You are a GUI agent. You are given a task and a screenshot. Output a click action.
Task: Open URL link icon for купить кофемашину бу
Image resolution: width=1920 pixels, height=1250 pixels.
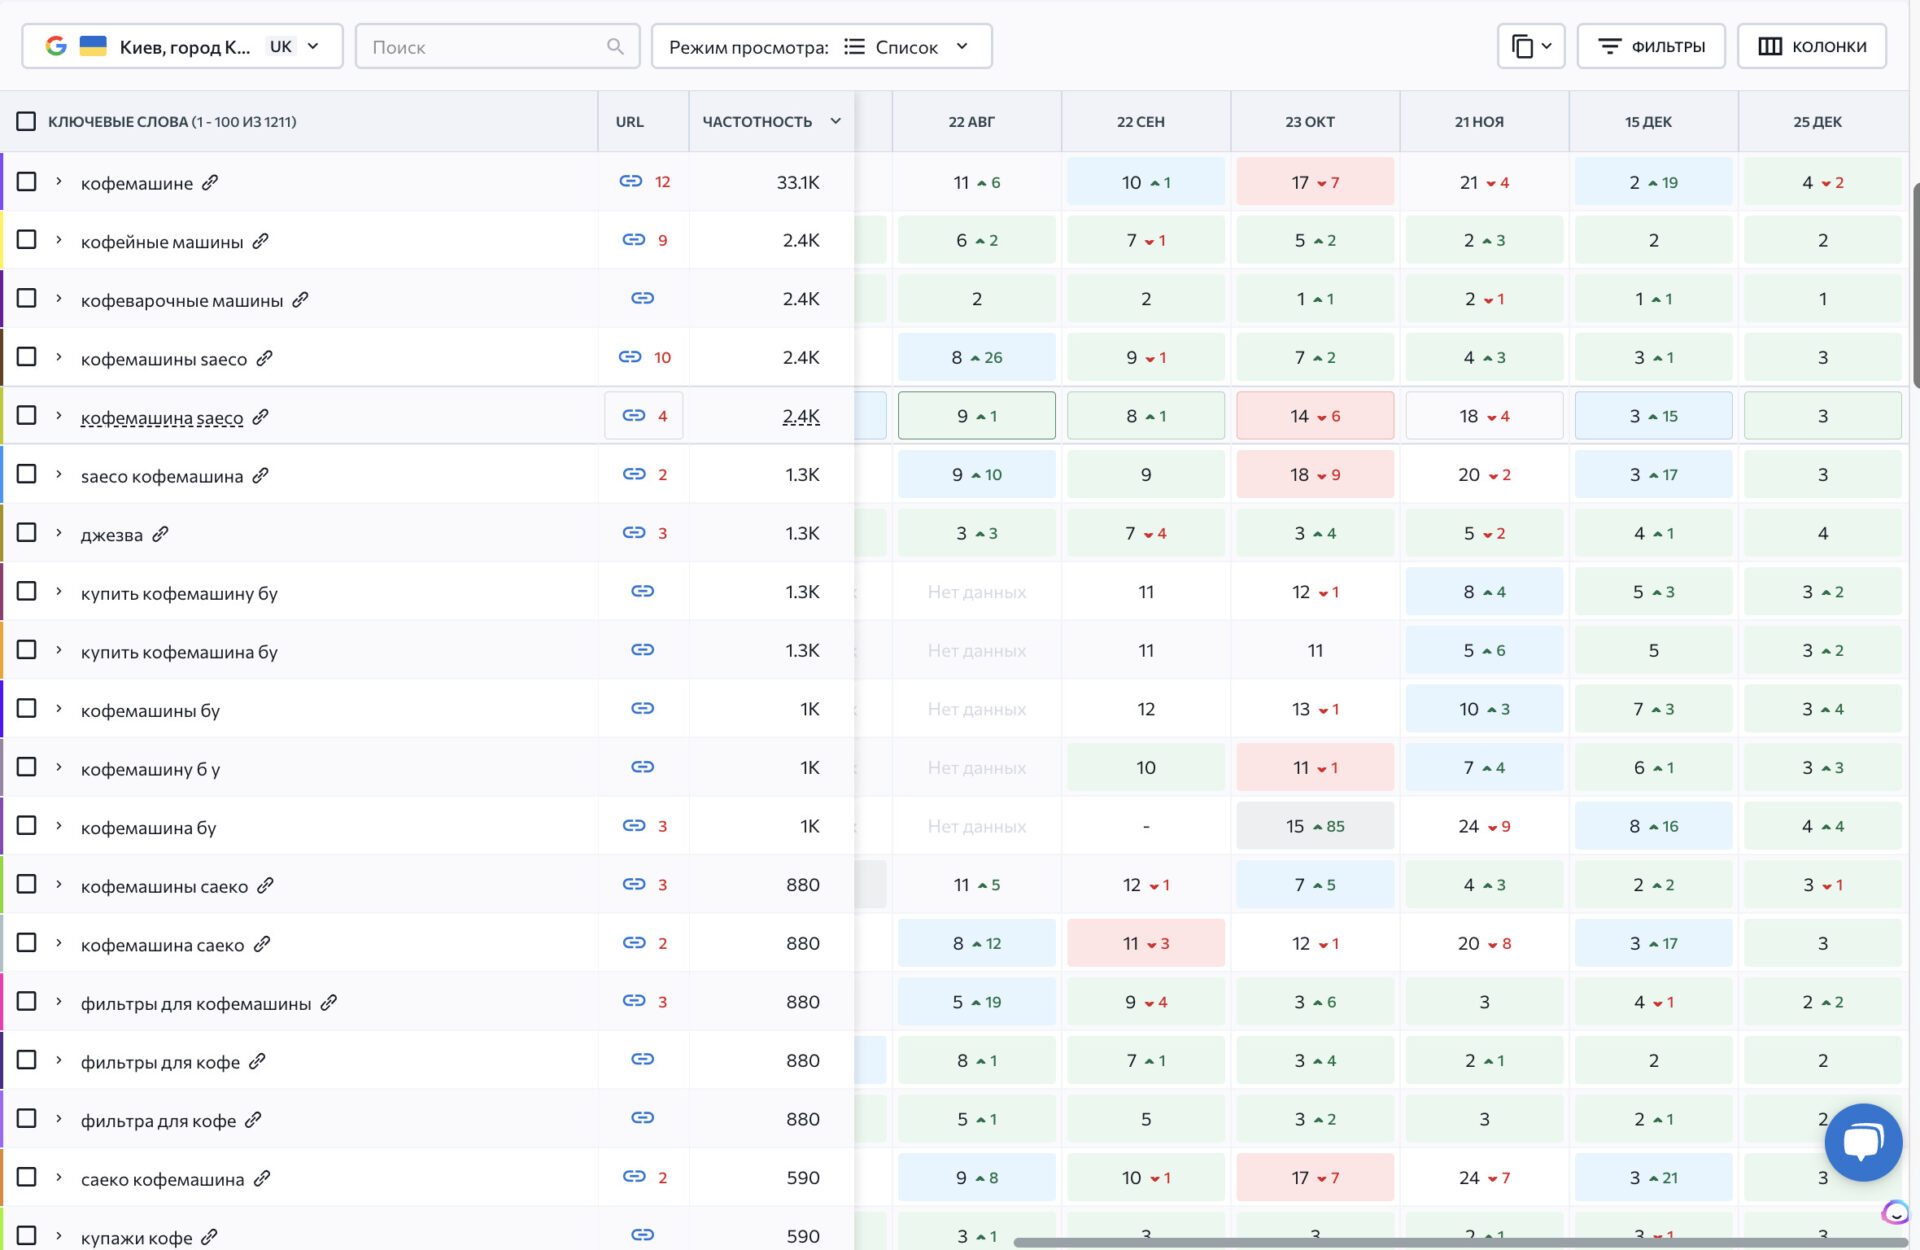[643, 592]
